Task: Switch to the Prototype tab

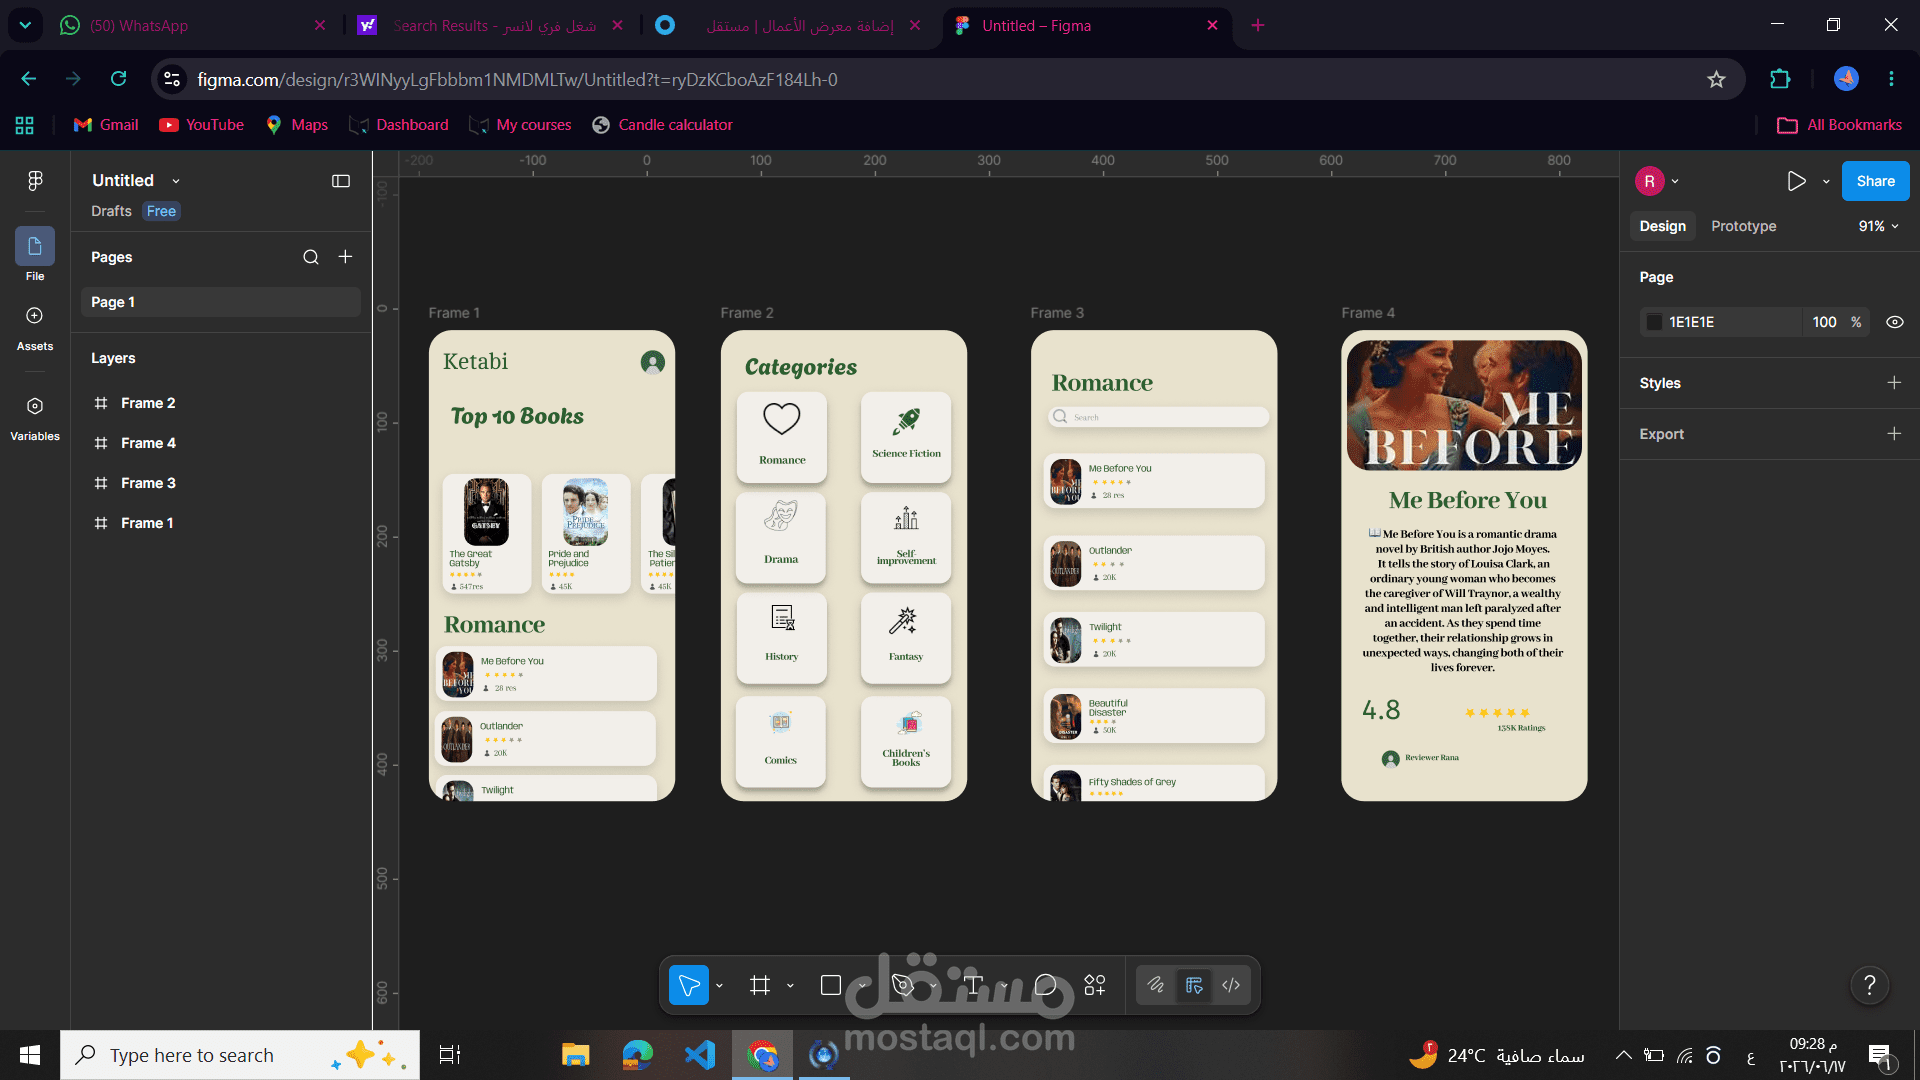Action: (x=1743, y=227)
